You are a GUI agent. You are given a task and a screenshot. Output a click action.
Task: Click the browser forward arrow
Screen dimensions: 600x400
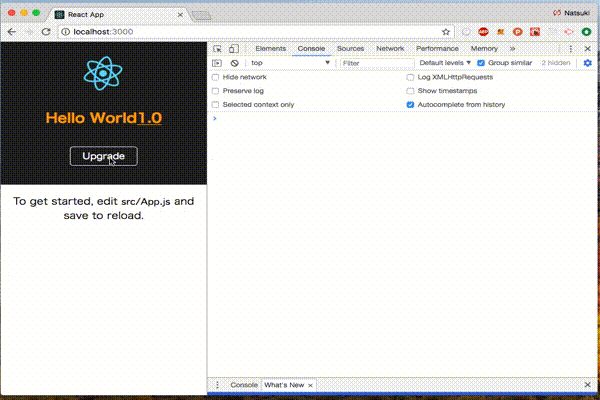[29, 32]
